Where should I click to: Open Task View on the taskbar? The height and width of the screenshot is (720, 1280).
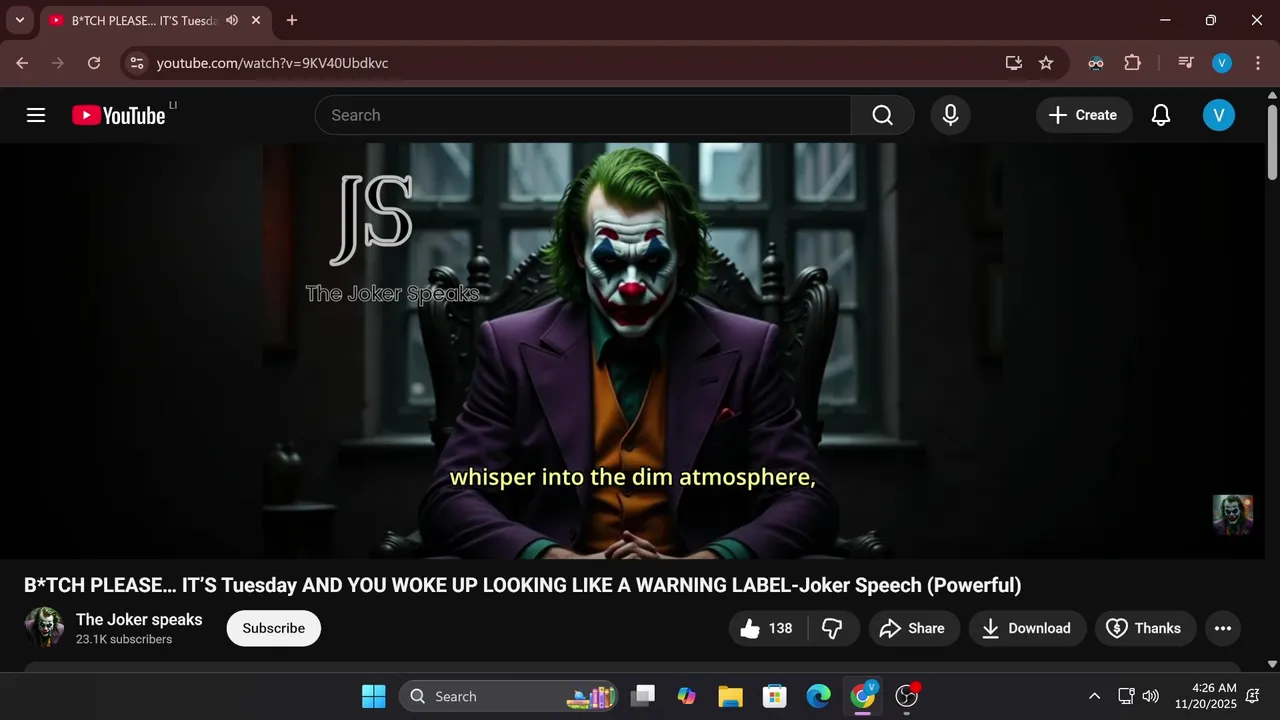(643, 696)
